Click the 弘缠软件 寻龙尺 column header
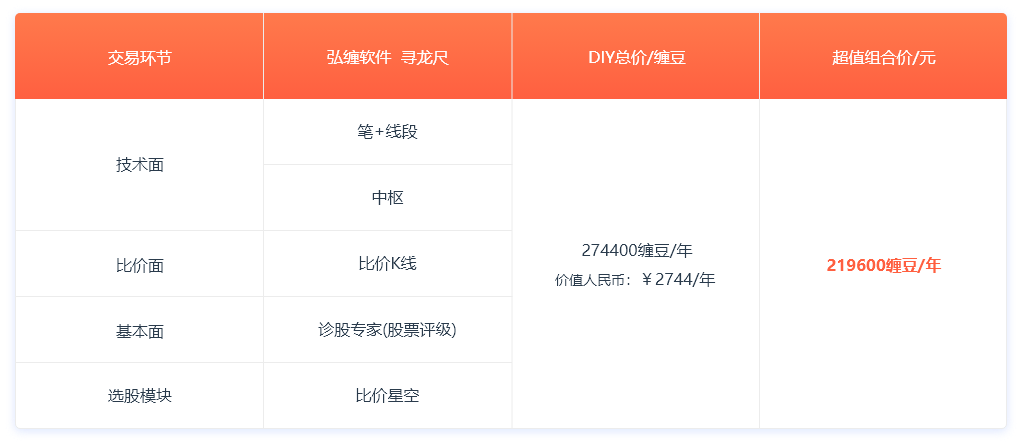 pos(388,57)
